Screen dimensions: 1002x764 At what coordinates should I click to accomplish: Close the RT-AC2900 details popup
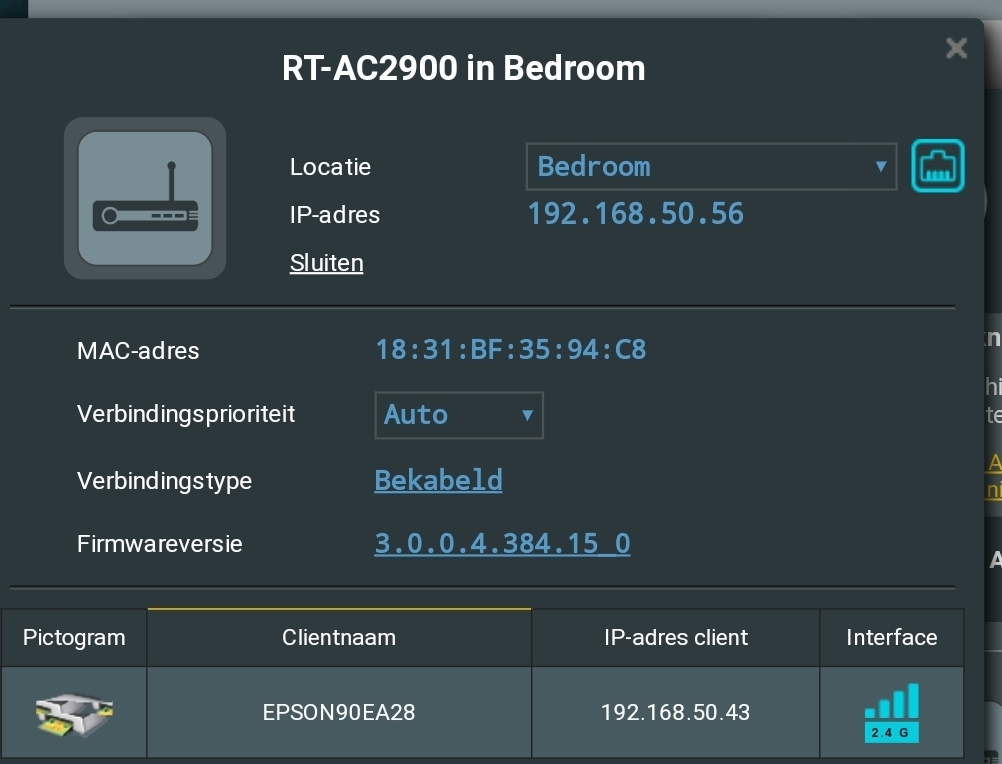[956, 48]
